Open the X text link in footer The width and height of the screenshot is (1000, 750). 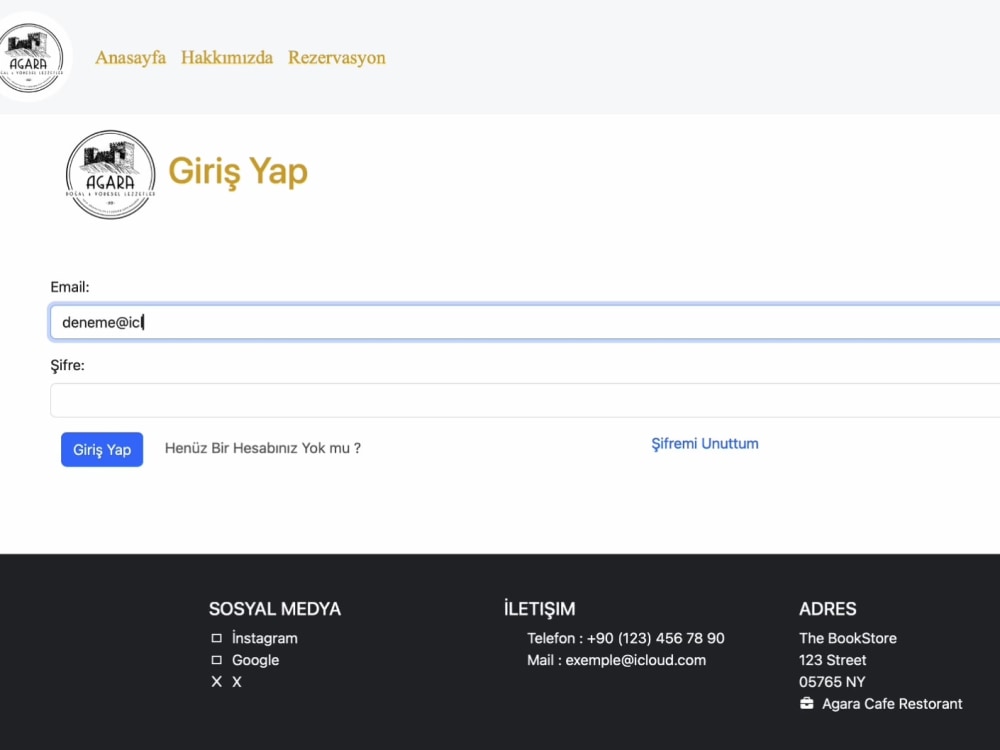coord(237,682)
